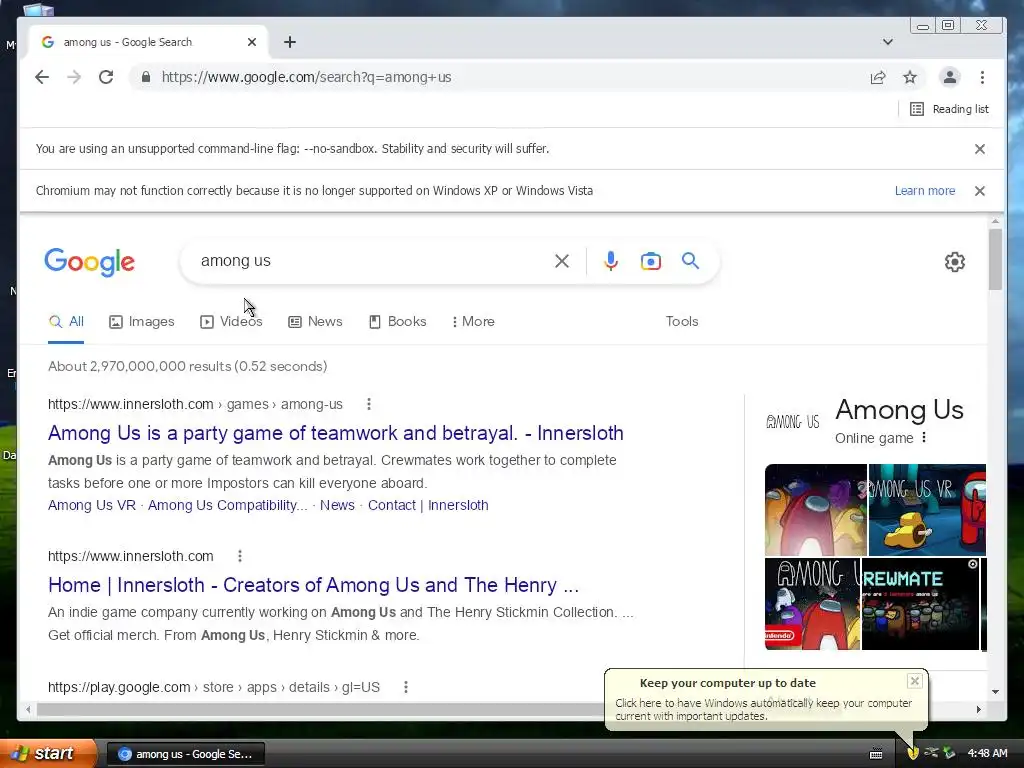This screenshot has width=1024, height=768.
Task: Expand the More search categories menu
Action: click(x=473, y=321)
